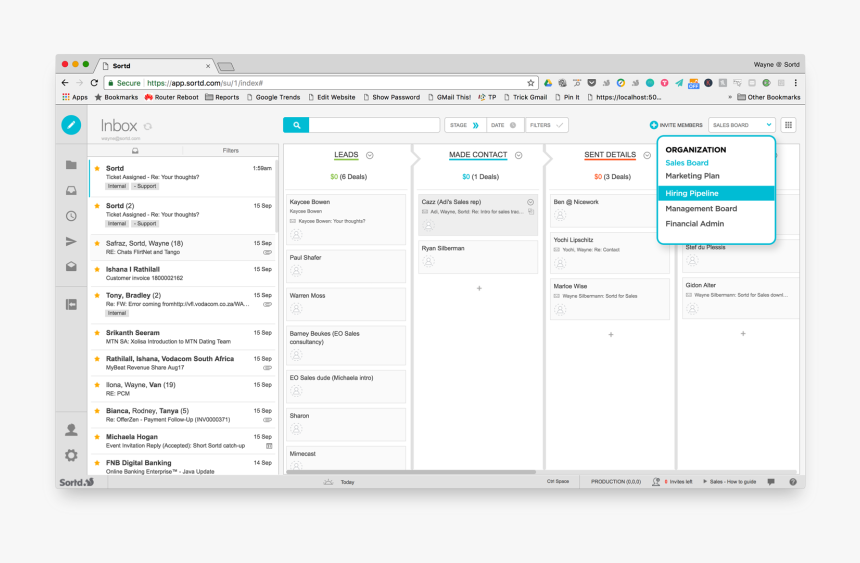The image size is (860, 563).
Task: Open the folder icon in the left sidebar
Action: [71, 165]
